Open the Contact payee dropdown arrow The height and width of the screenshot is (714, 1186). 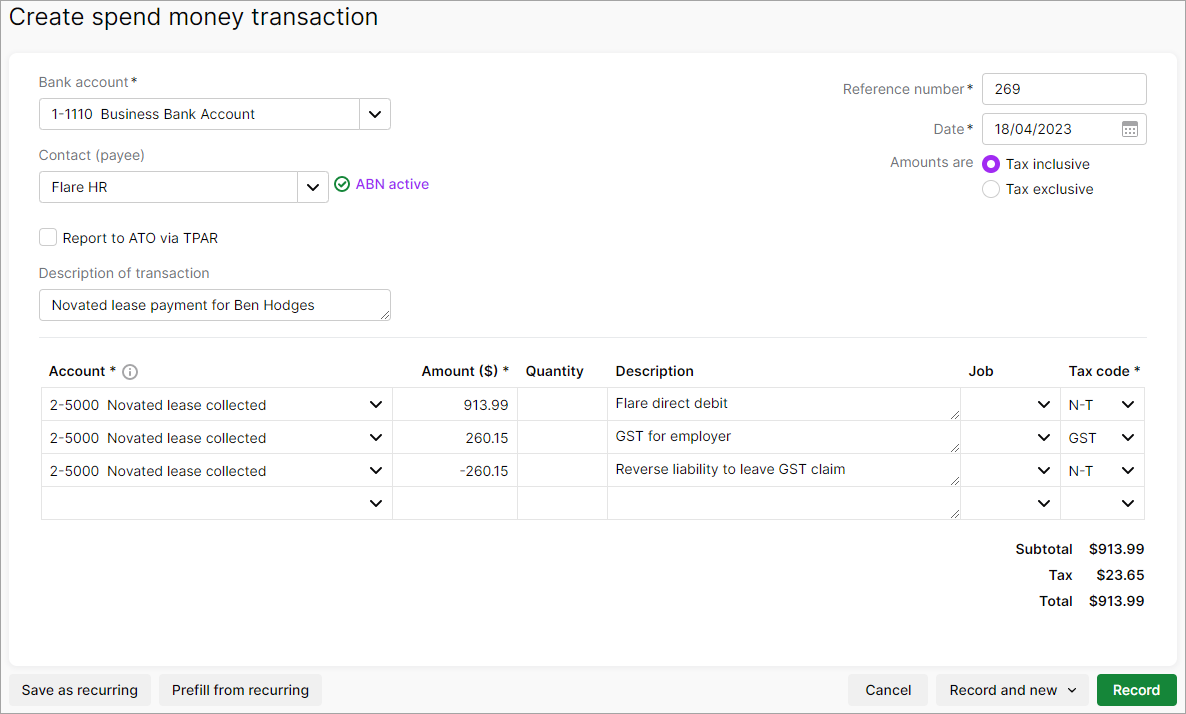point(312,187)
